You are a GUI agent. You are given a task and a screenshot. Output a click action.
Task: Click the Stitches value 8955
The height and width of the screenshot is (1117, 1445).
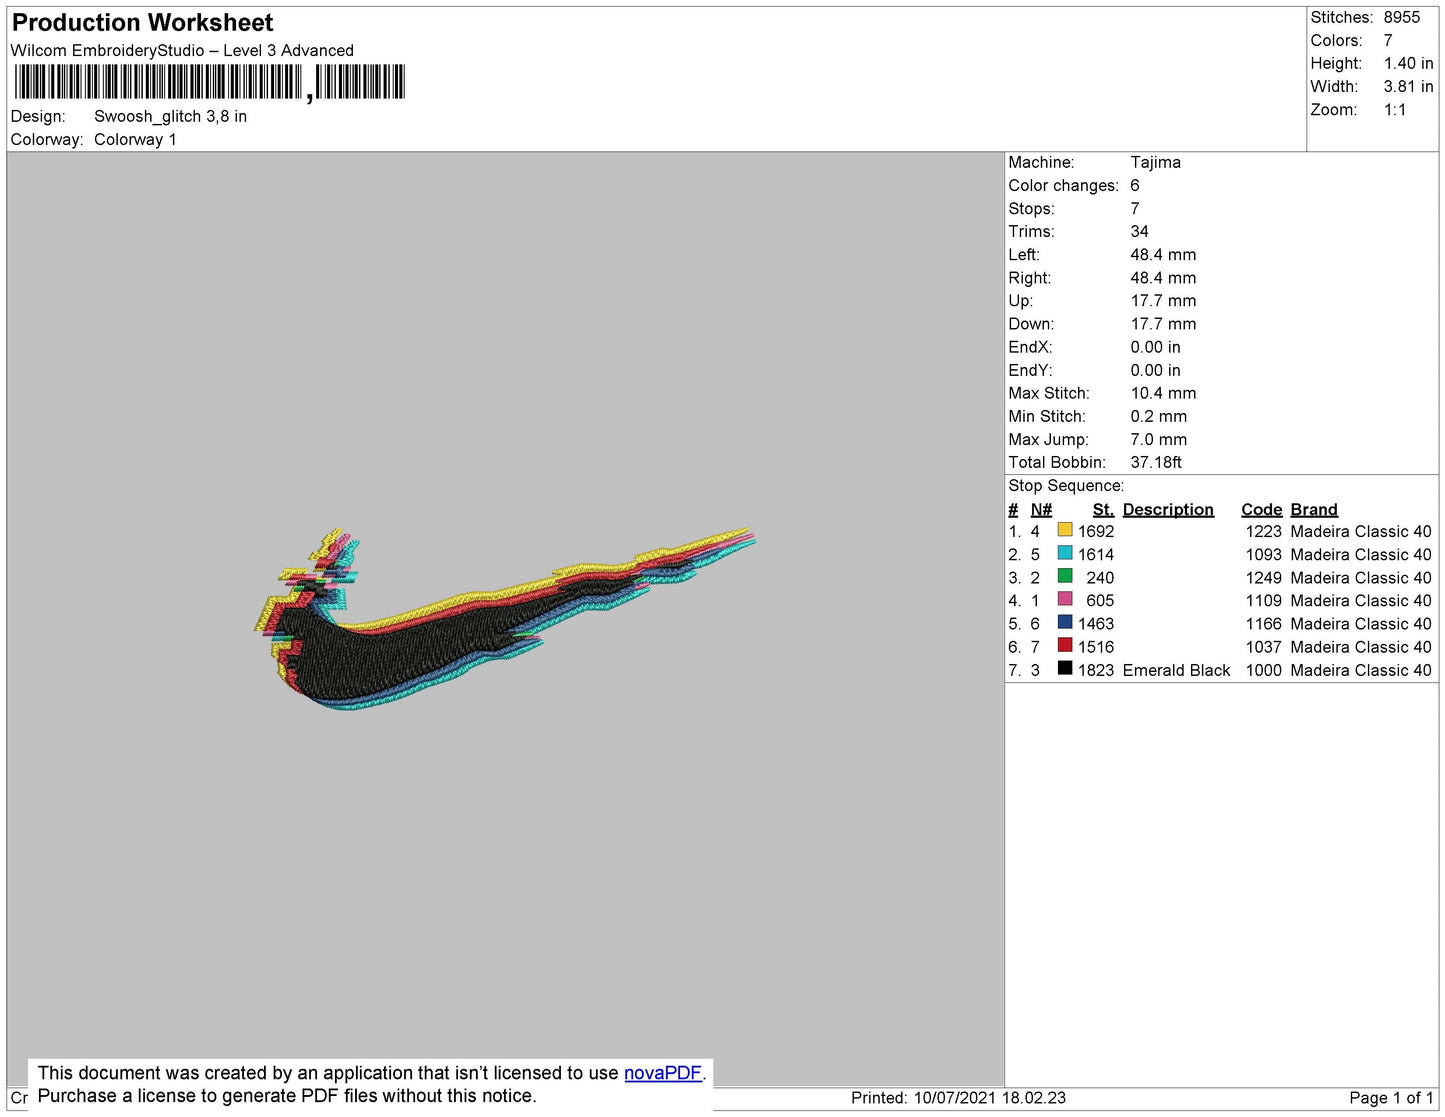click(1402, 17)
